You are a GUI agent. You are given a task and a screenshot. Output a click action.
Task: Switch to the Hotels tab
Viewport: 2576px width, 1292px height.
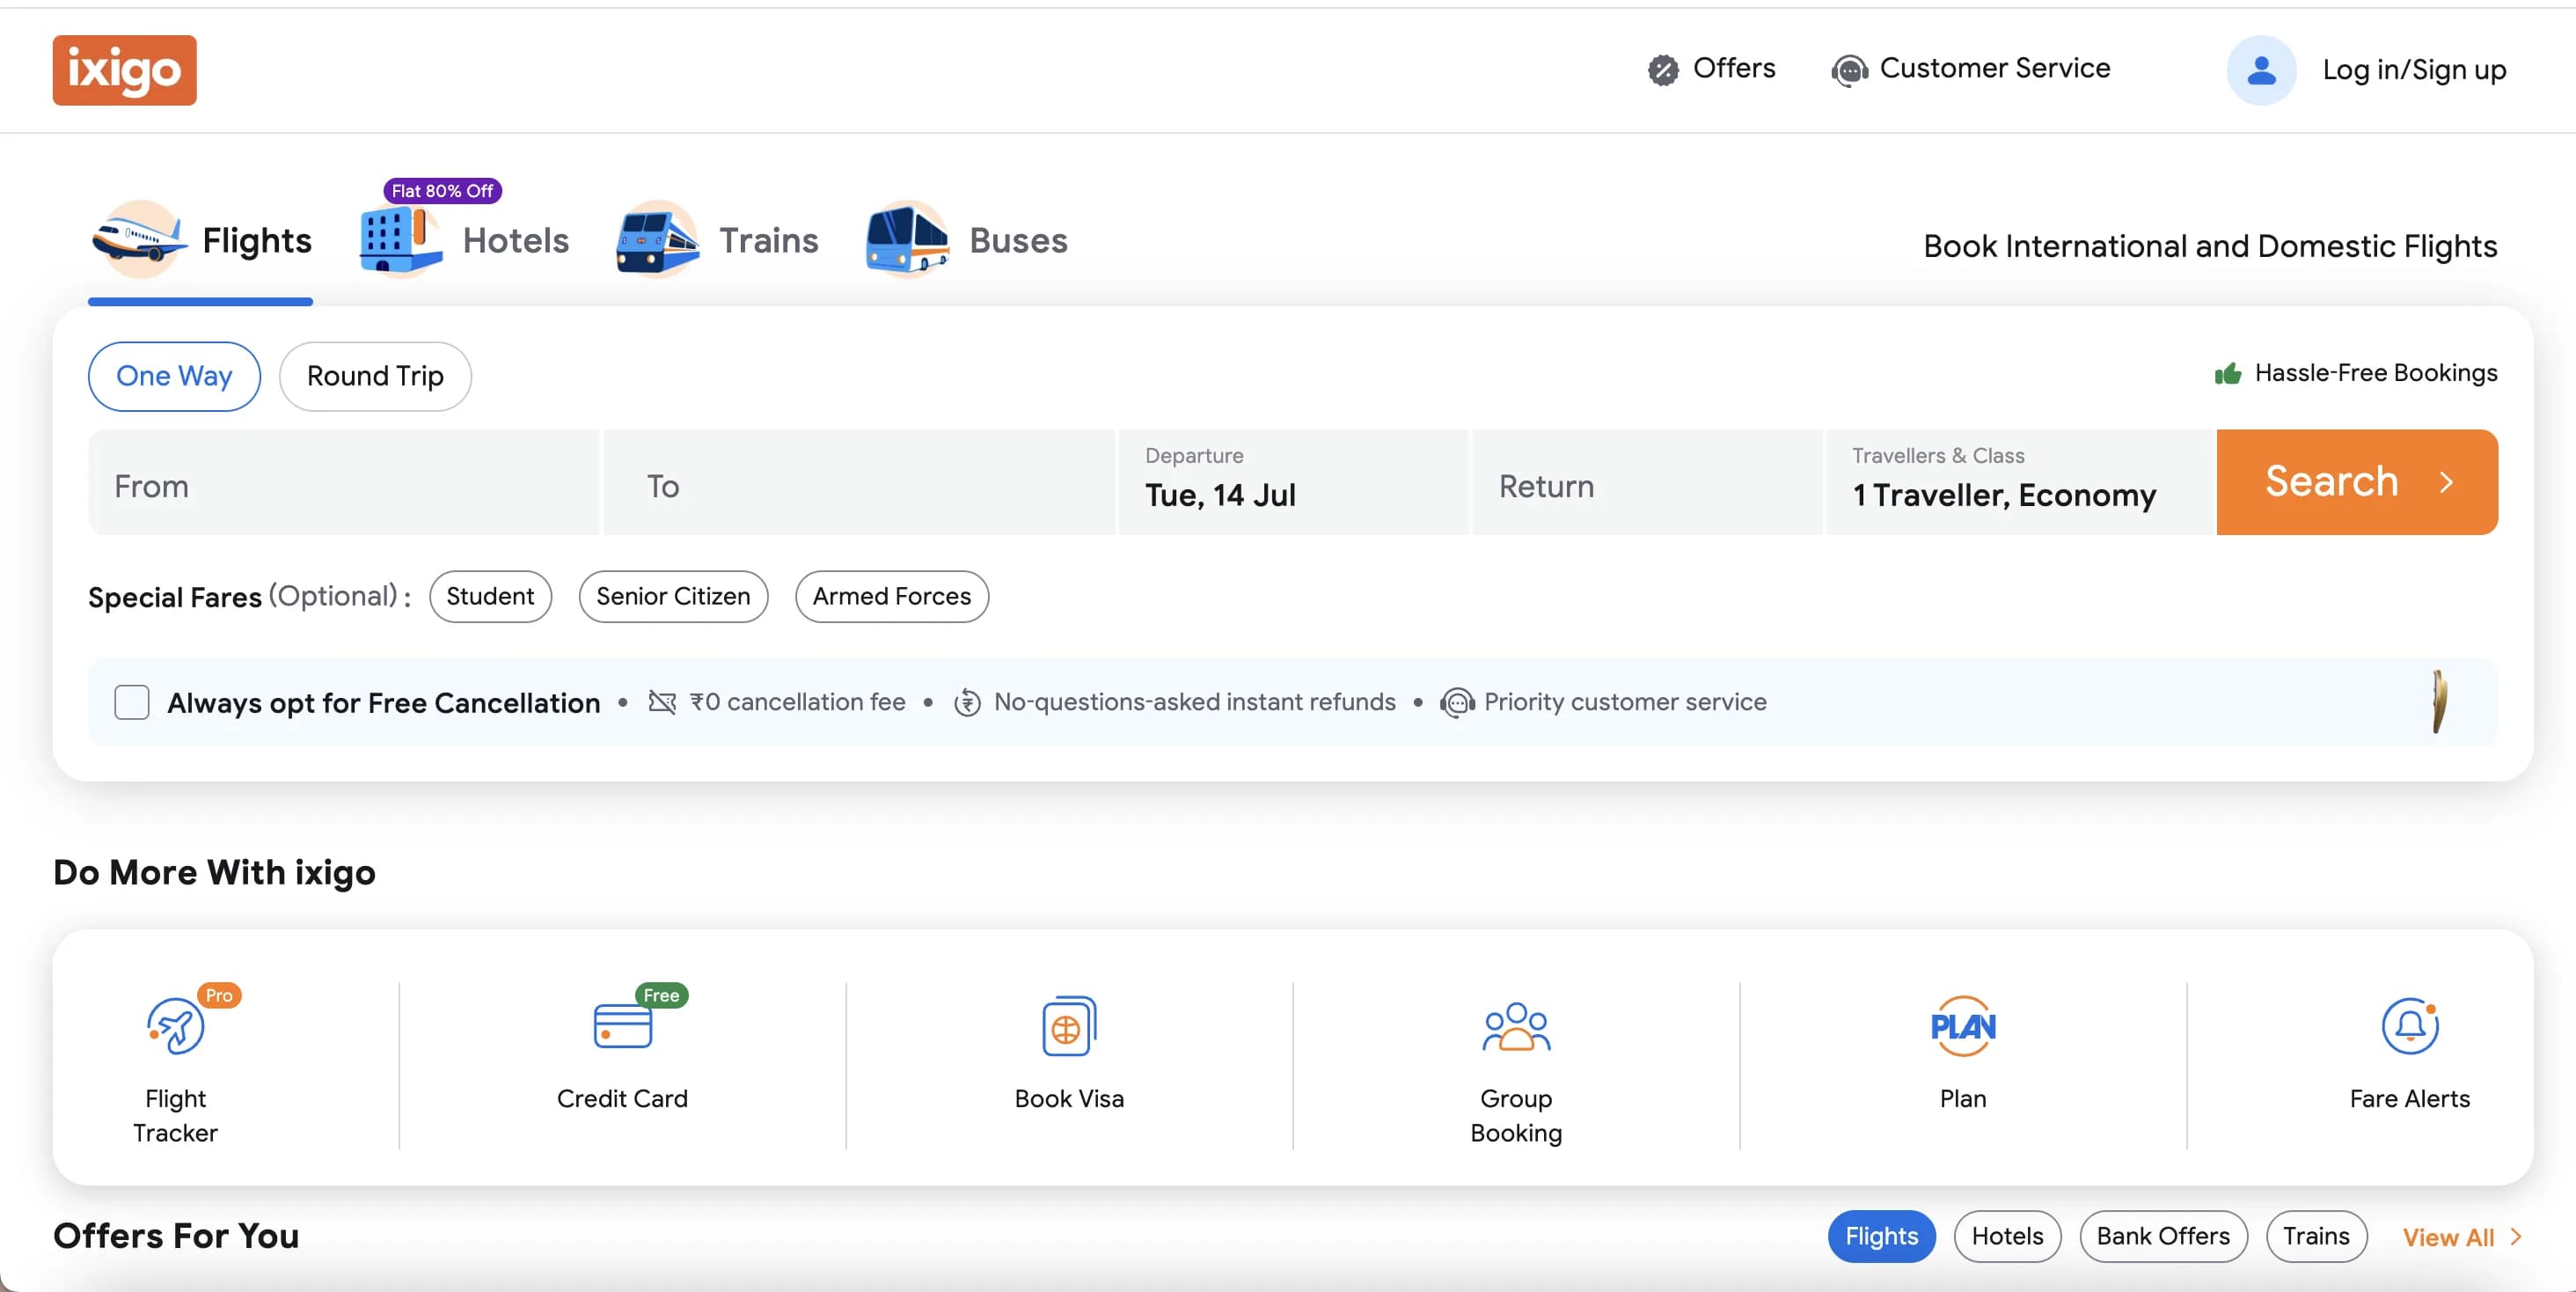(x=465, y=241)
